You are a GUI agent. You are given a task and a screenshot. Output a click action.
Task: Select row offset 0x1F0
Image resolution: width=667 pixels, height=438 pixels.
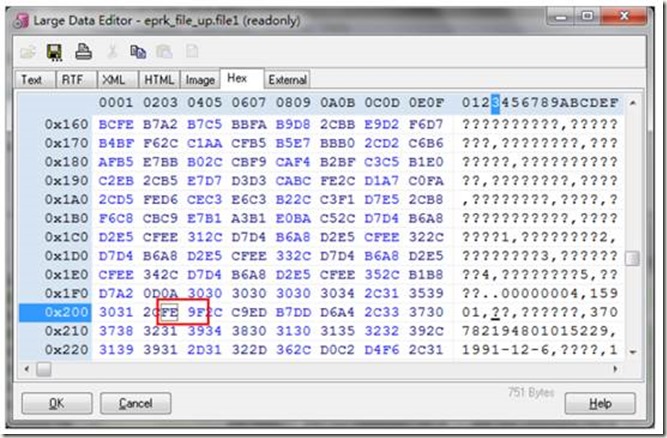(66, 293)
